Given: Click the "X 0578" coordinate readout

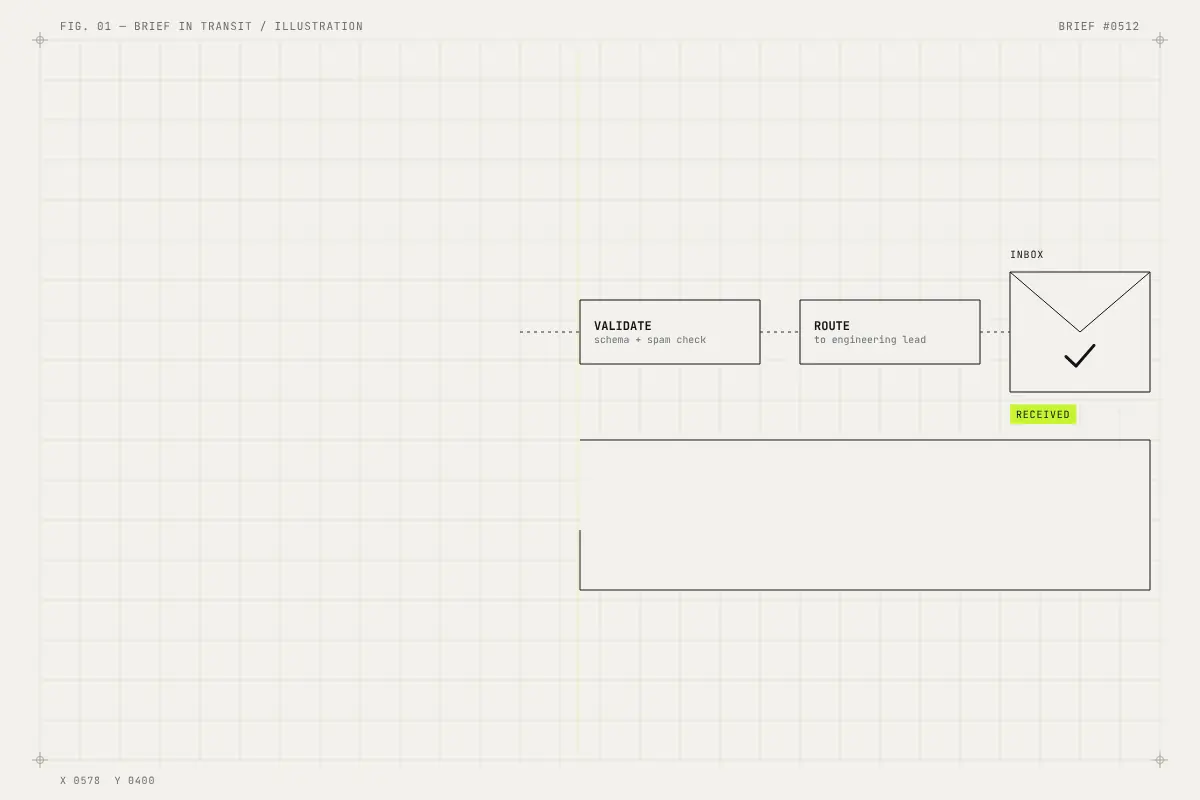Looking at the screenshot, I should pyautogui.click(x=80, y=781).
